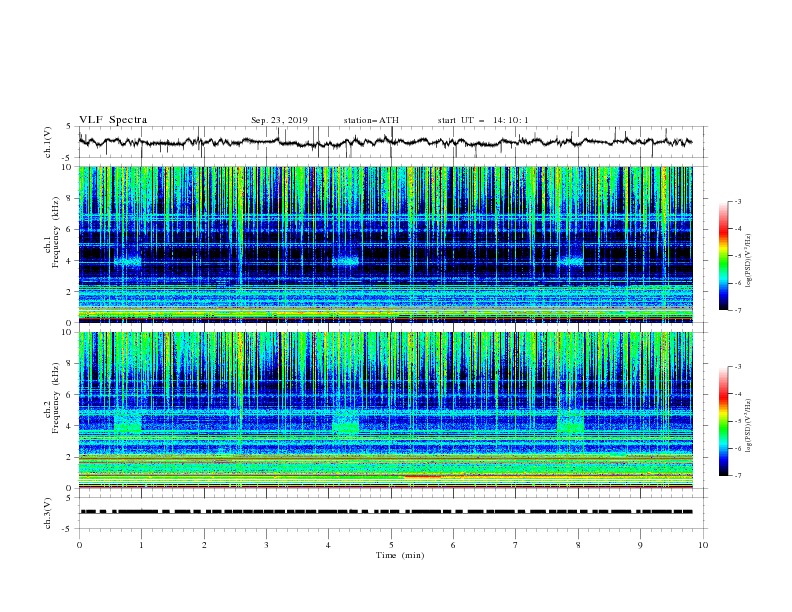The width and height of the screenshot is (792, 612).
Task: Click the ch.1 "Frequency (kHz)" axis label
Action: click(55, 233)
